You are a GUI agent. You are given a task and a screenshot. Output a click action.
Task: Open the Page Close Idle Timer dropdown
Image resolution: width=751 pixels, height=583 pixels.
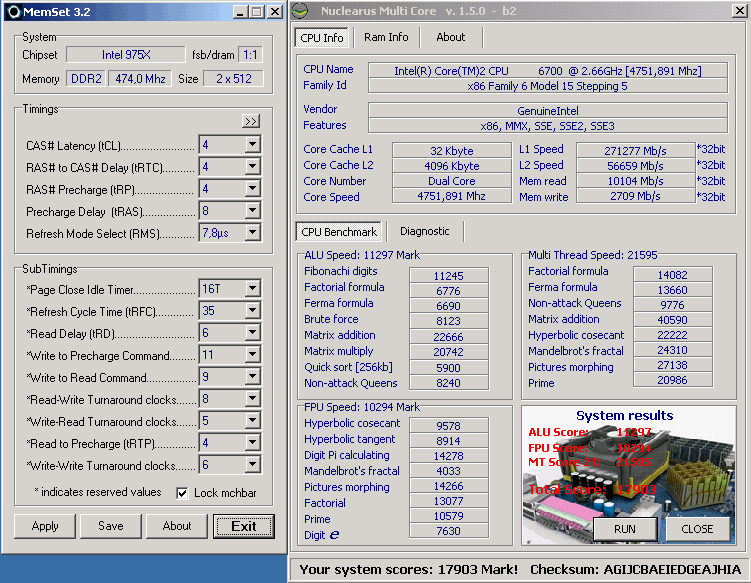point(252,288)
